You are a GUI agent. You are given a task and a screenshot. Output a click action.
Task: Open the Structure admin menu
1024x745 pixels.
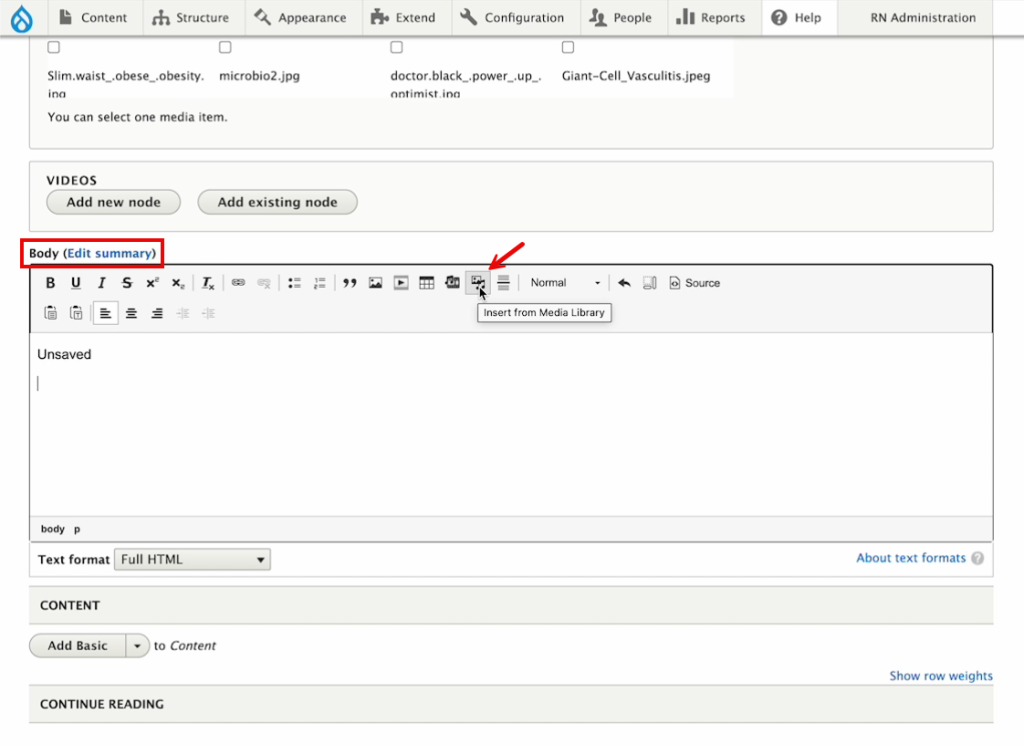[189, 17]
